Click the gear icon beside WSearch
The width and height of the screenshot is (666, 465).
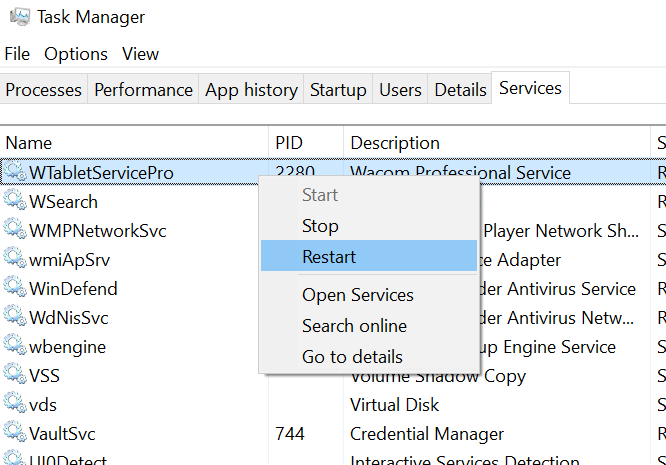15,202
